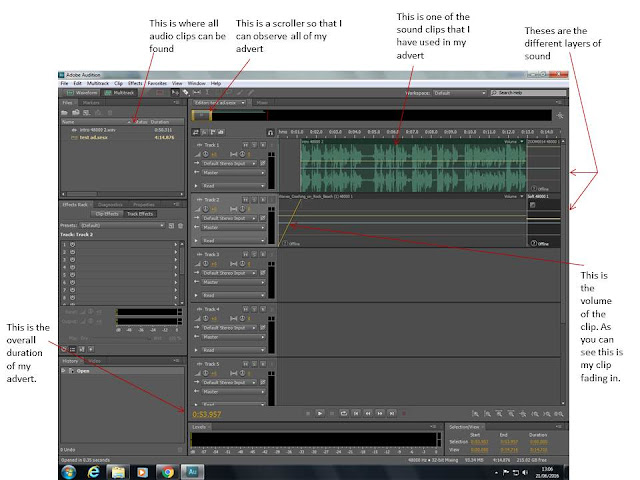The height and width of the screenshot is (480, 640).
Task: Move playhead to next with transport button
Action: [392, 413]
